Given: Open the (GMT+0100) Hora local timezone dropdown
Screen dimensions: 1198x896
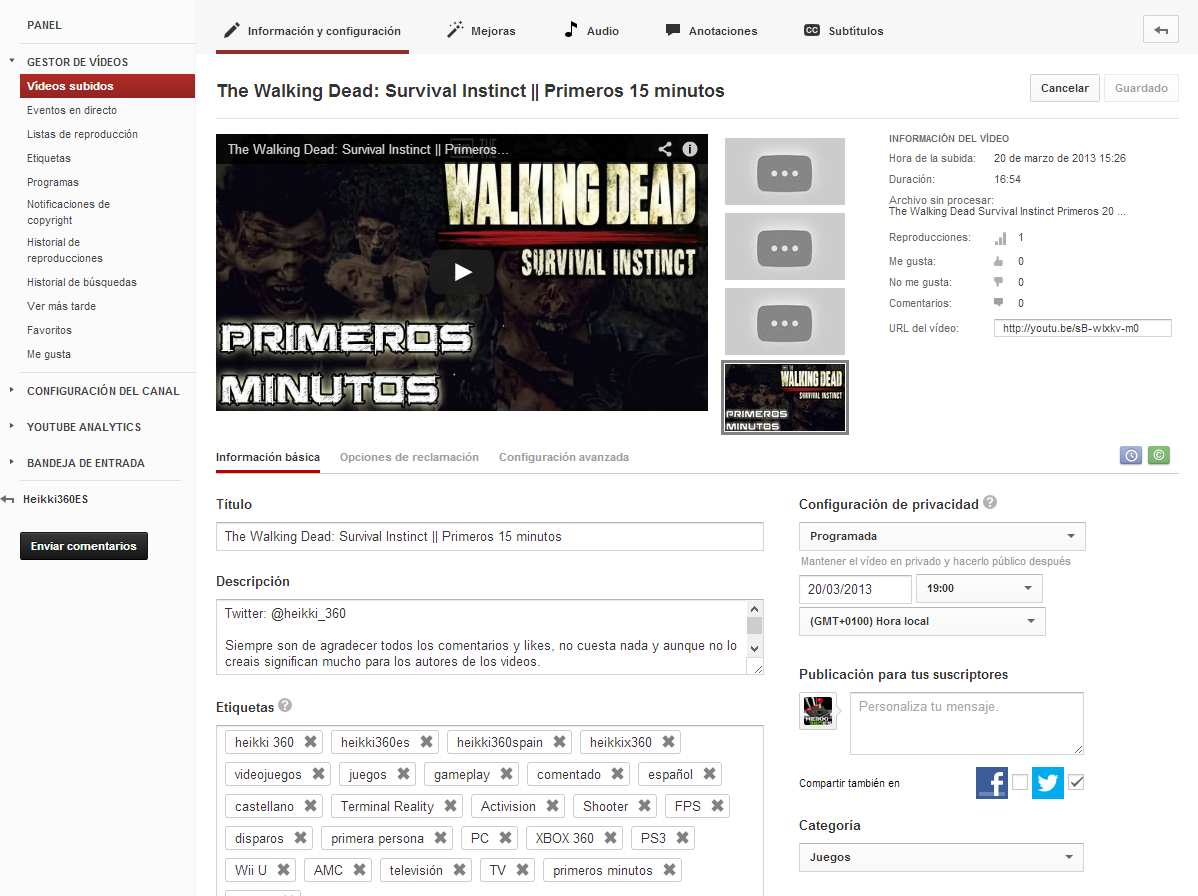Looking at the screenshot, I should tap(922, 621).
